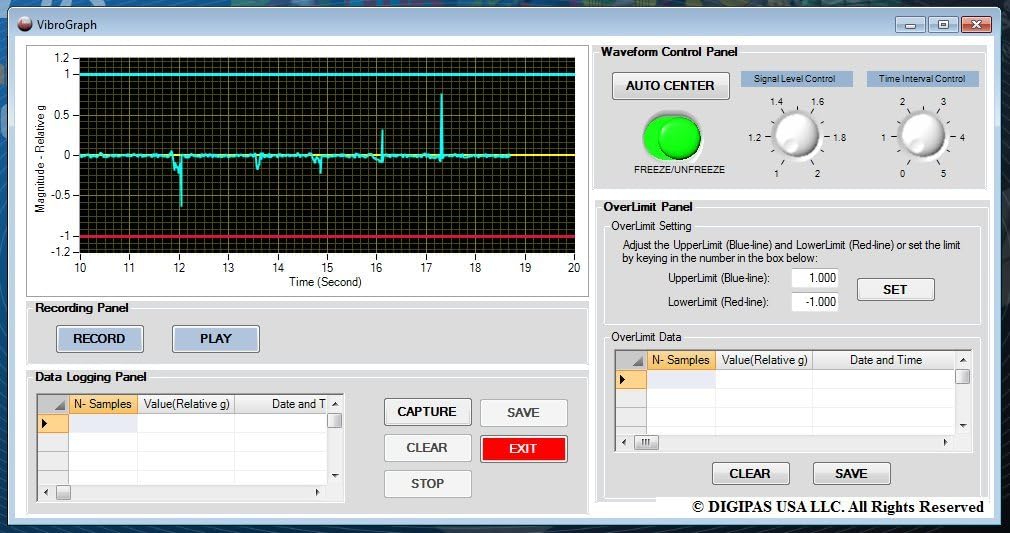The width and height of the screenshot is (1010, 533).
Task: Select the N- Samples column header in OverLimit Data
Action: tap(681, 360)
